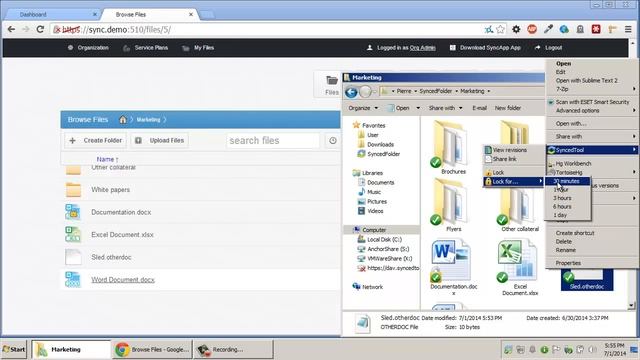Reload the sync.demo page
The width and height of the screenshot is (640, 360).
[x=40, y=29]
